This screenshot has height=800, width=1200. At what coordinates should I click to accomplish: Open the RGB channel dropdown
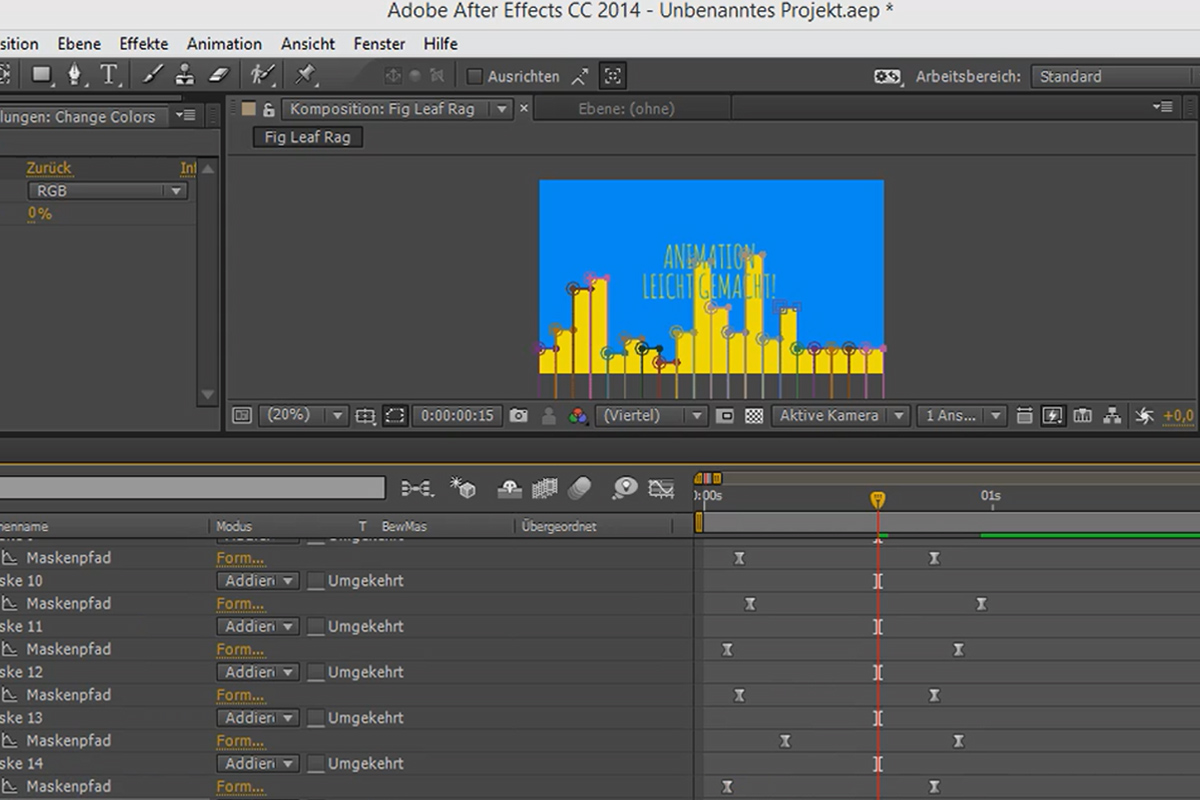tap(107, 191)
